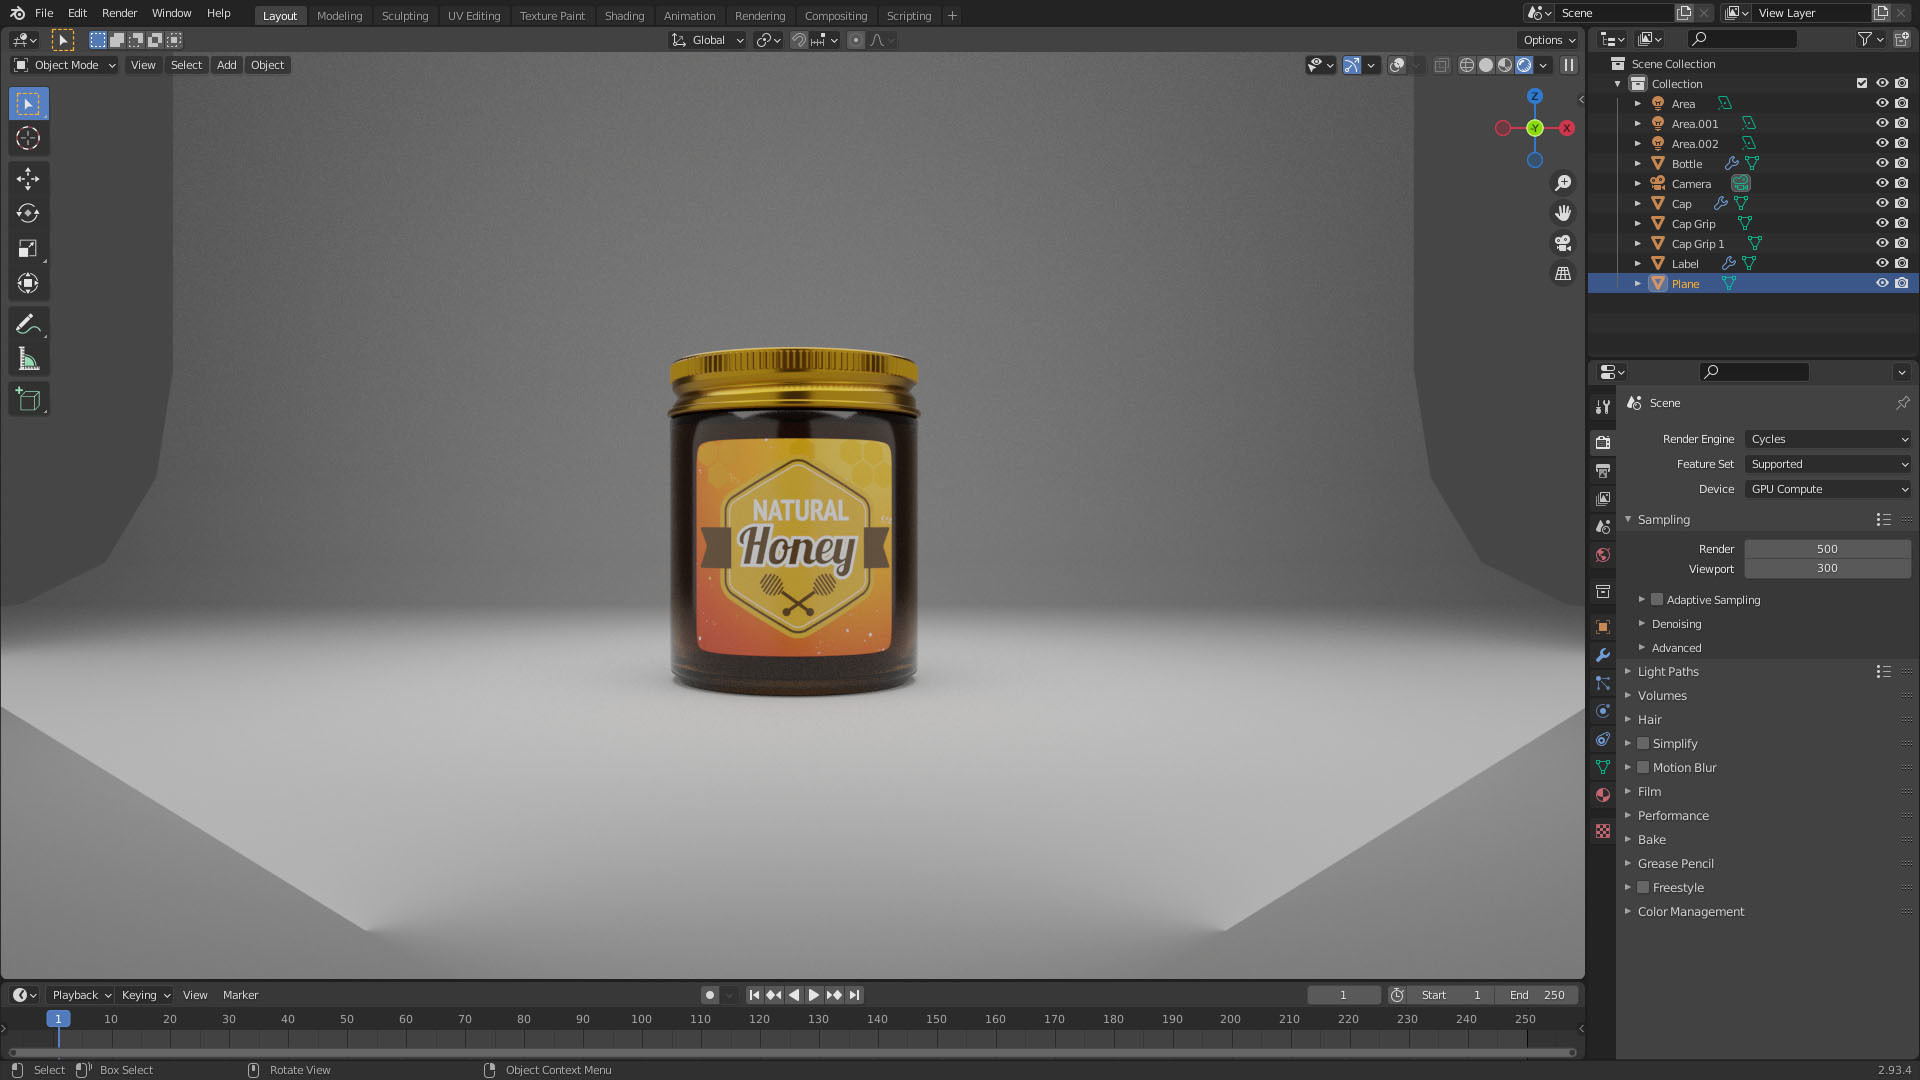Switch viewport to wireframe shading

click(1467, 65)
